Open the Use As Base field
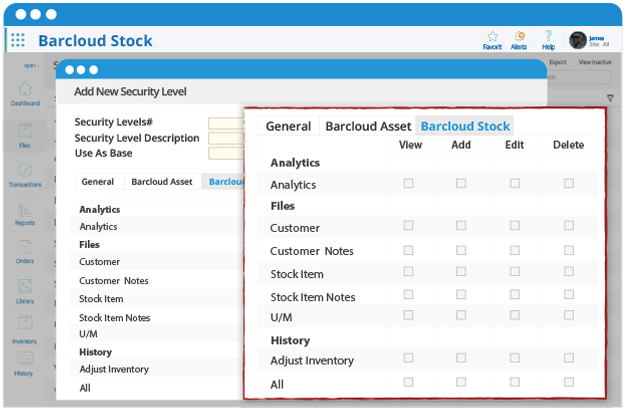626x415 pixels. click(226, 153)
